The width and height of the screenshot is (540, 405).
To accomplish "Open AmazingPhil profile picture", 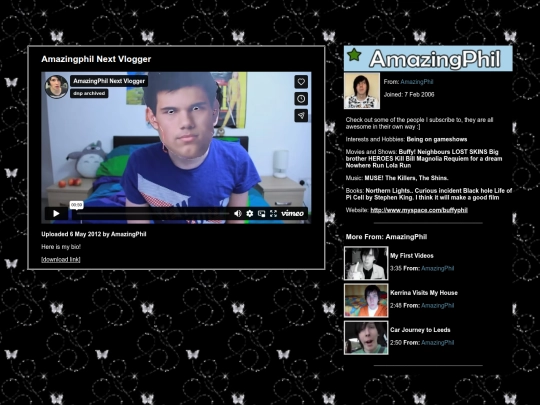I will (362, 91).
